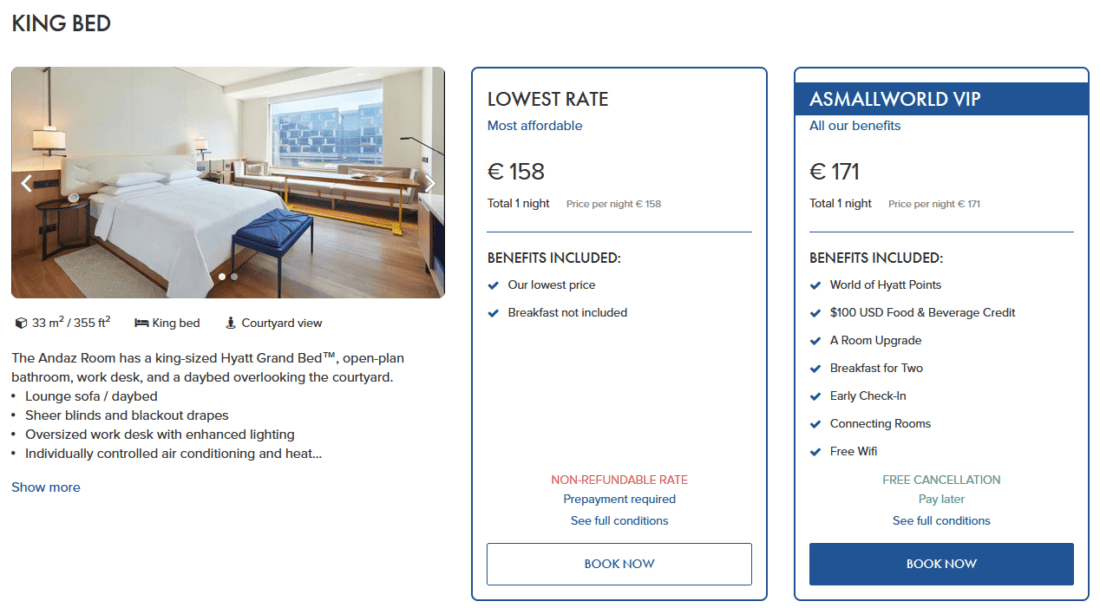Click the Lowest Rate card heading
The image size is (1100, 608).
[548, 99]
